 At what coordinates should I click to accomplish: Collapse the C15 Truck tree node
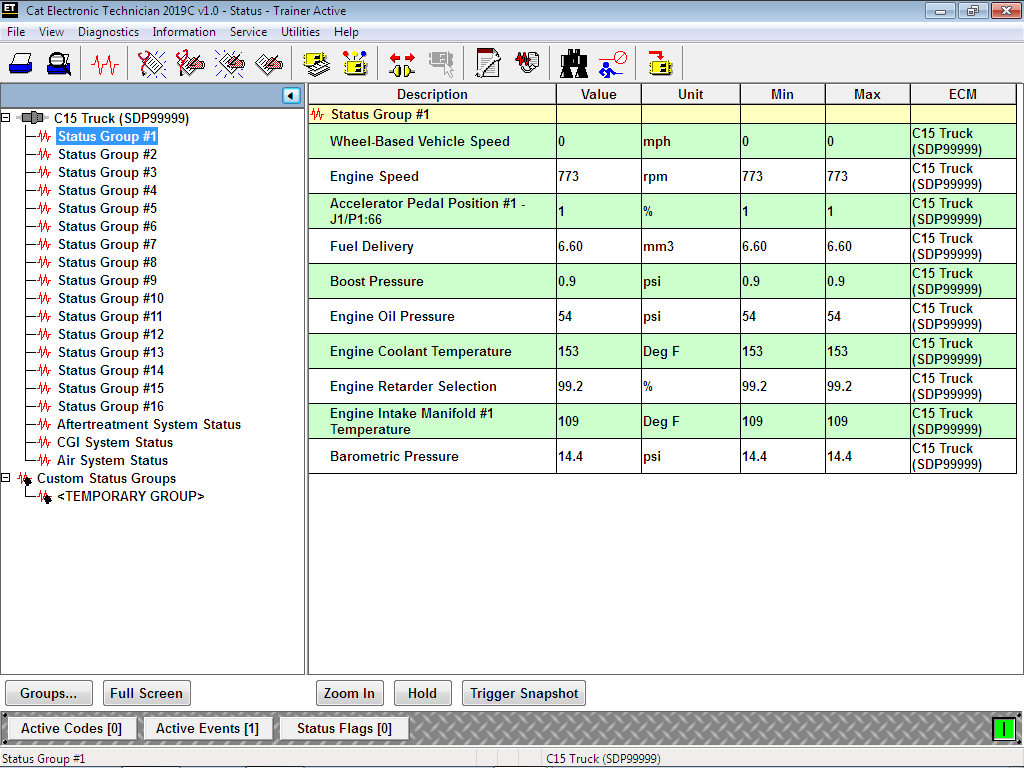(7, 118)
